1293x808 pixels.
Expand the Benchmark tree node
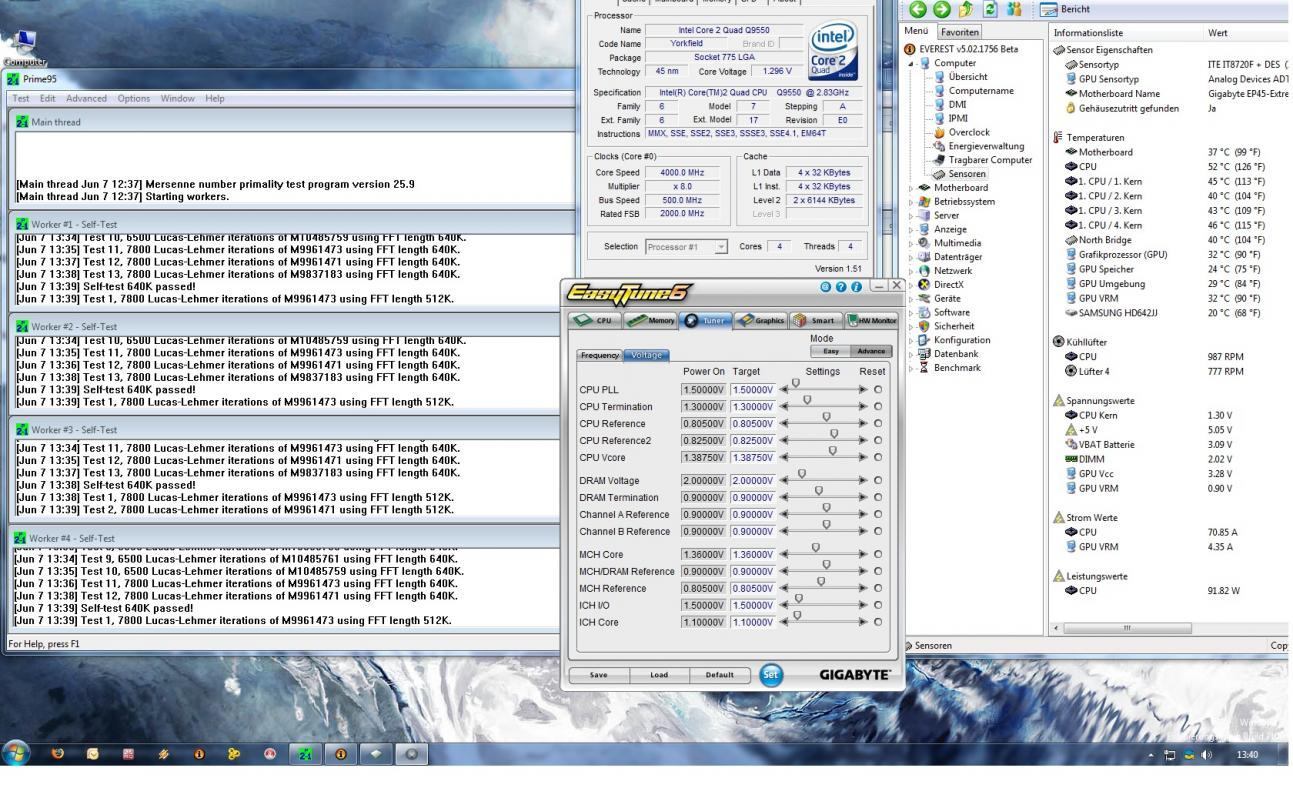910,368
